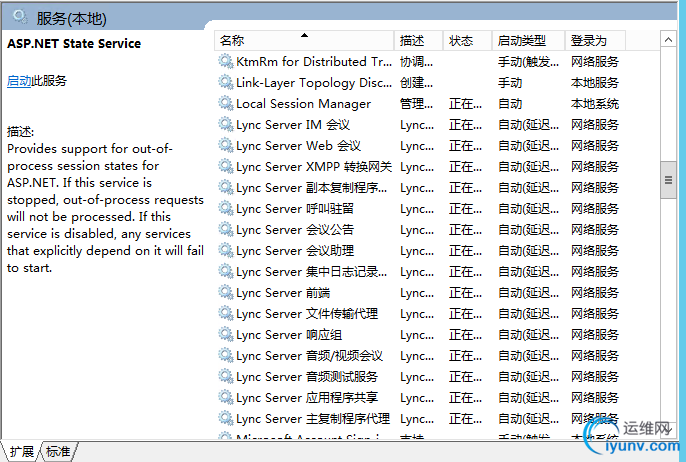The image size is (686, 462).
Task: Select the Lync Server XMPP 转换网关 name
Action: [x=314, y=167]
